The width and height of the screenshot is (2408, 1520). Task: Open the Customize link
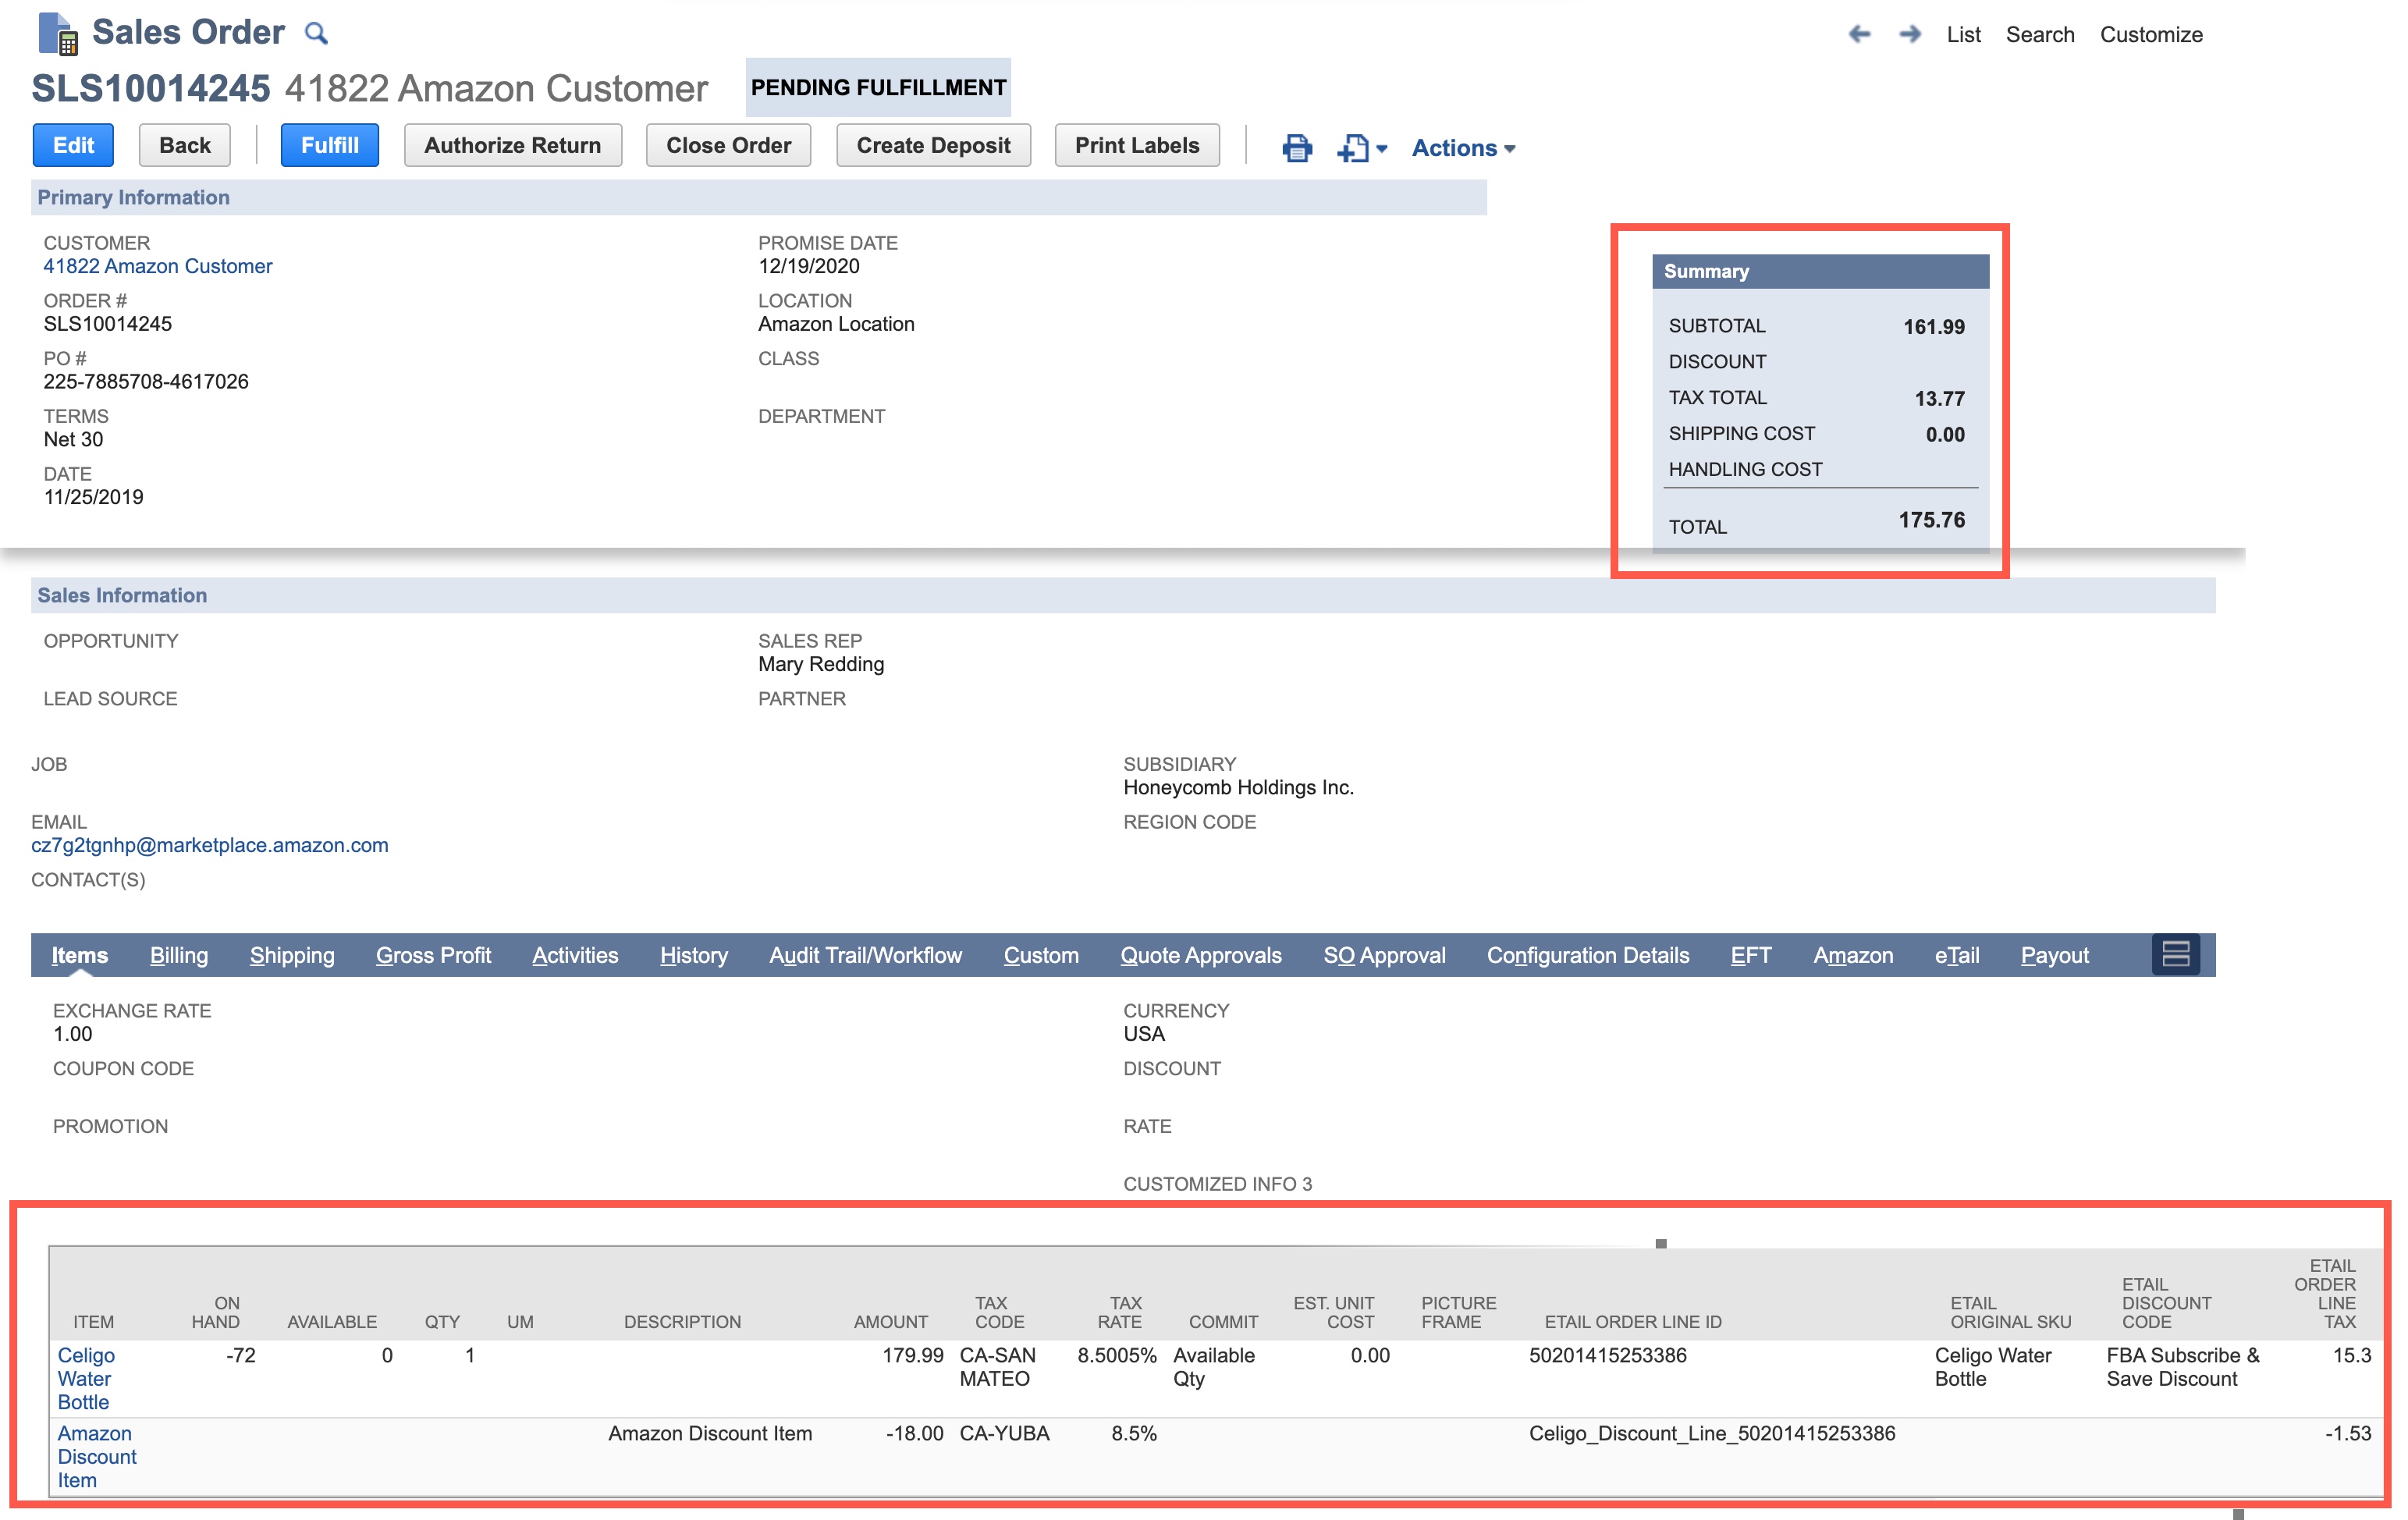point(2151,34)
